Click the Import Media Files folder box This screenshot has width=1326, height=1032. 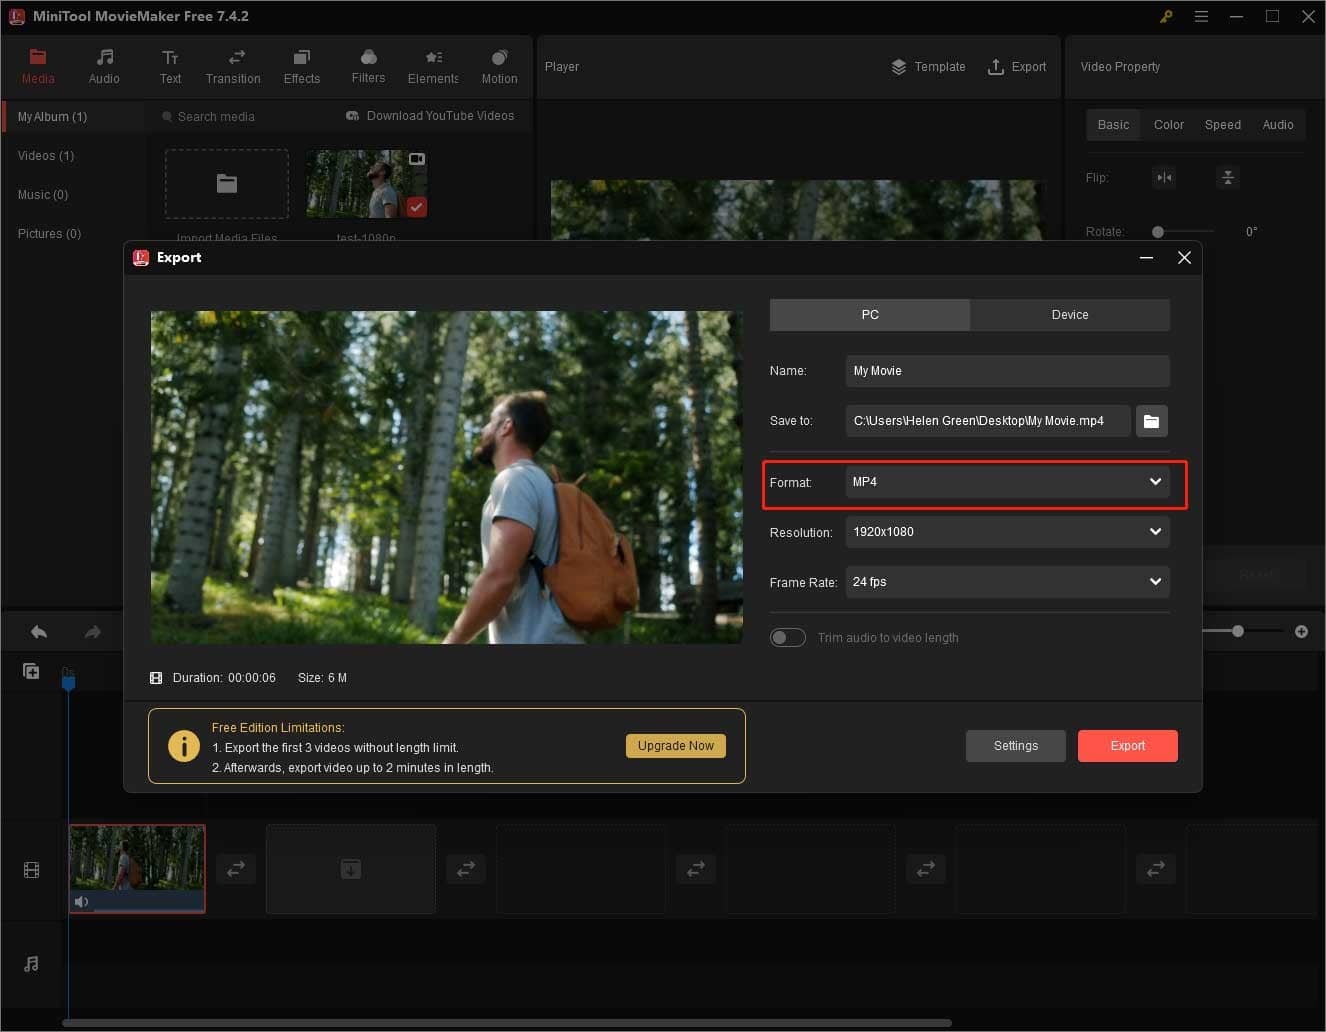tap(227, 184)
